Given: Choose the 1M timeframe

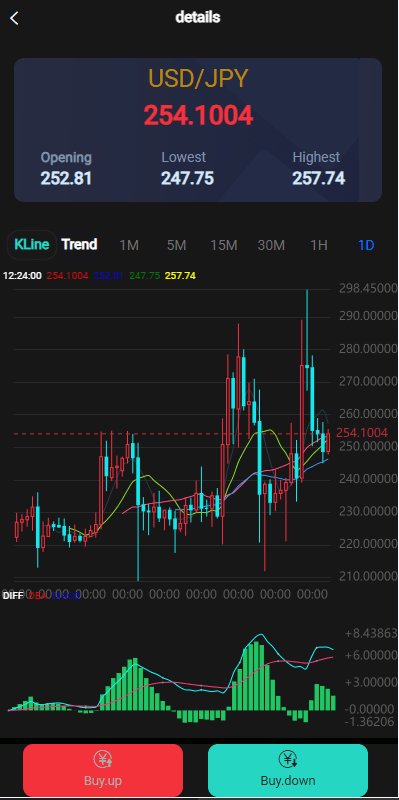Looking at the screenshot, I should pyautogui.click(x=129, y=245).
